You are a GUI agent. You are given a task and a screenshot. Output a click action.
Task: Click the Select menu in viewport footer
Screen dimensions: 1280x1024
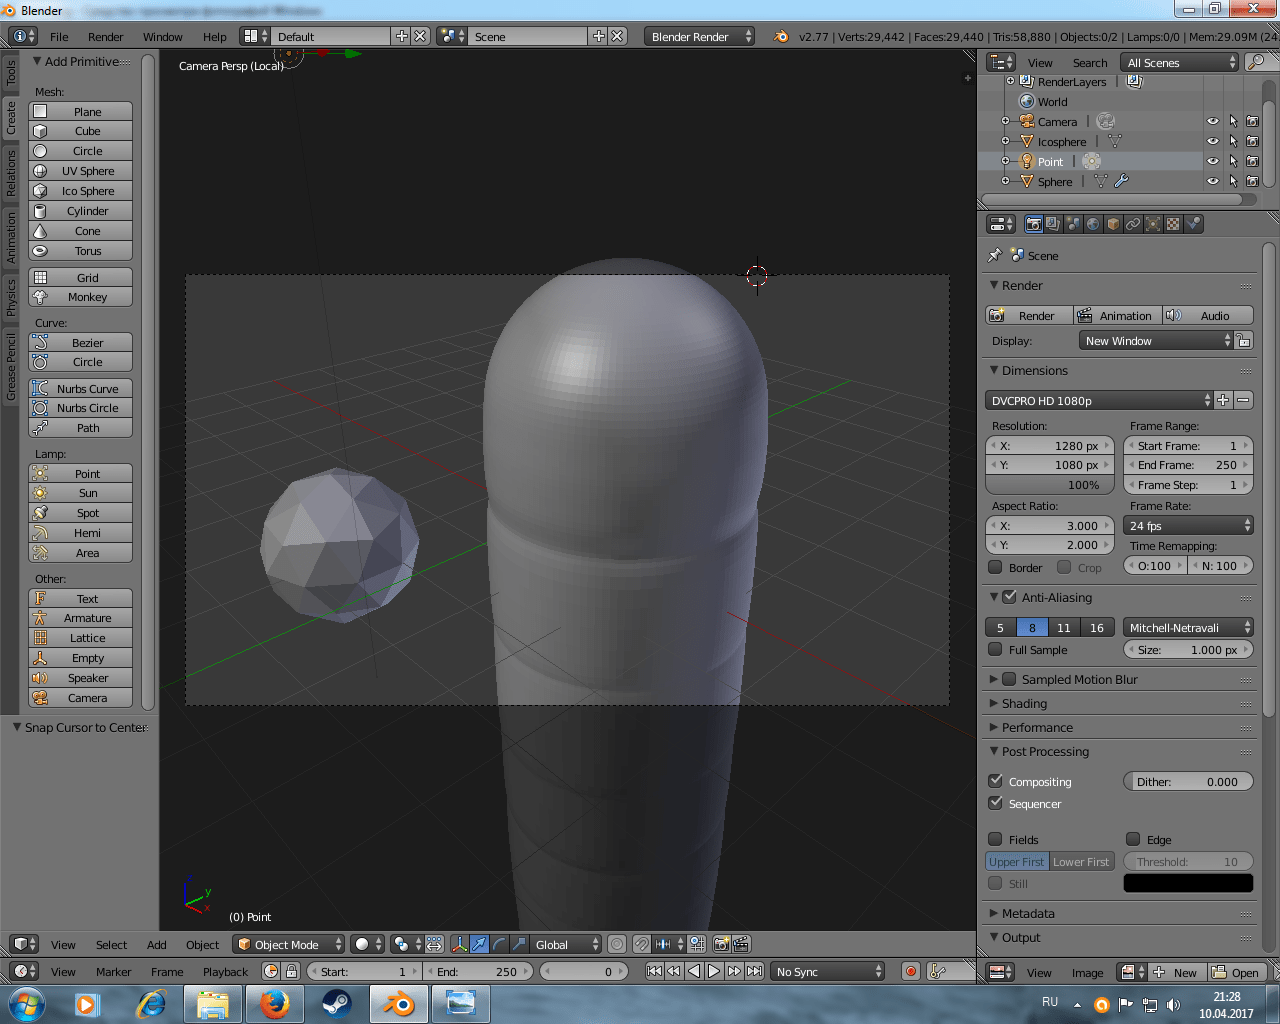(x=111, y=944)
